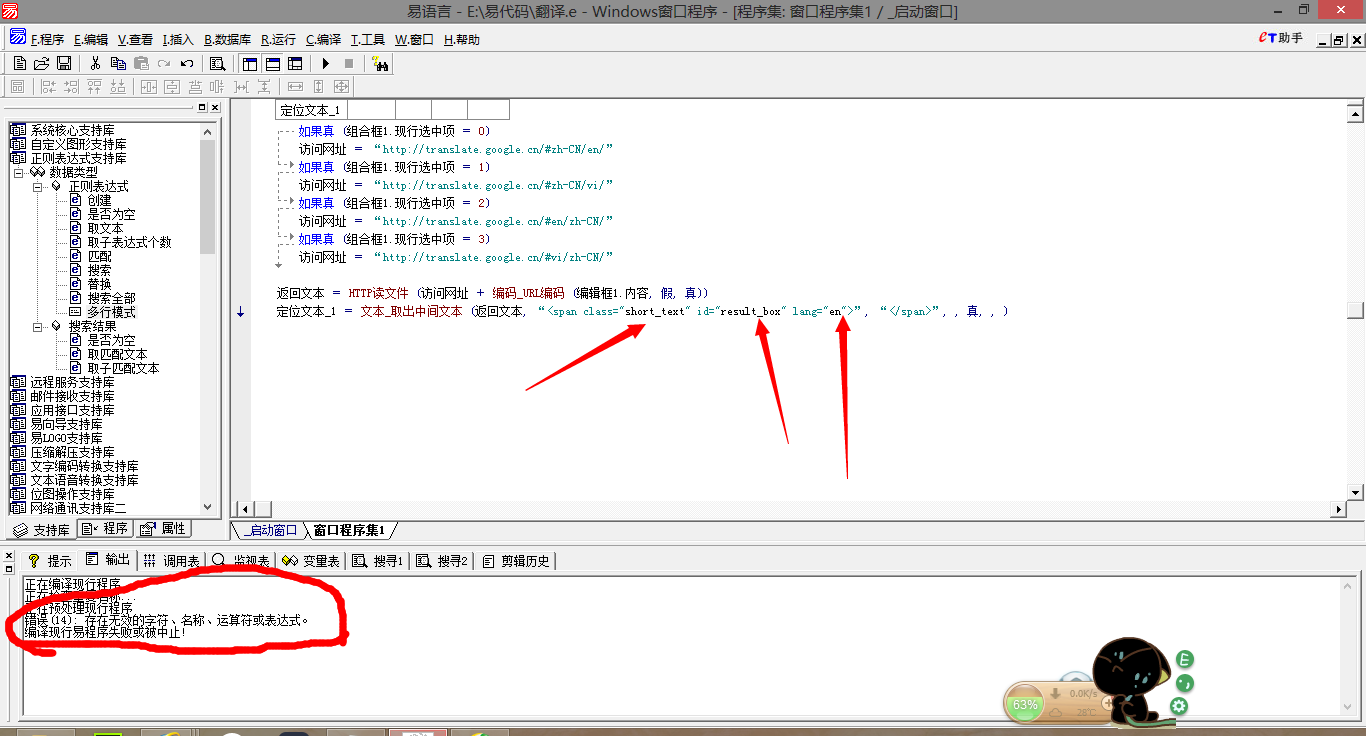Image resolution: width=1366 pixels, height=736 pixels.
Task: Select the 取子表达式个数 method item
Action: click(130, 242)
